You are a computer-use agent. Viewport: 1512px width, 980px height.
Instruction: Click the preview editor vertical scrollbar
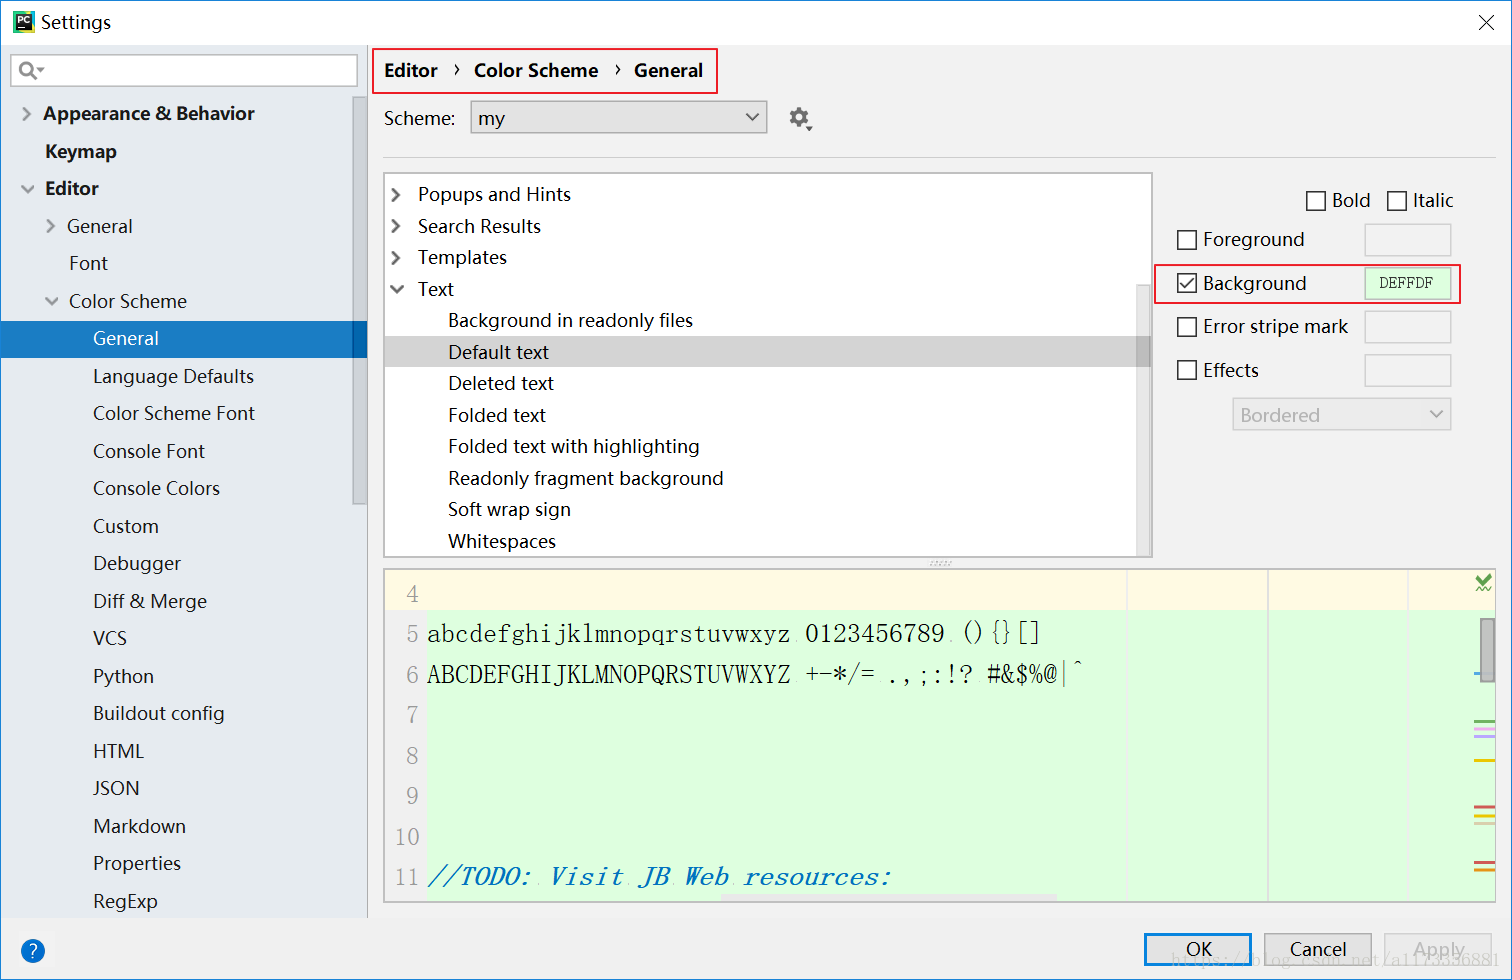point(1487,650)
